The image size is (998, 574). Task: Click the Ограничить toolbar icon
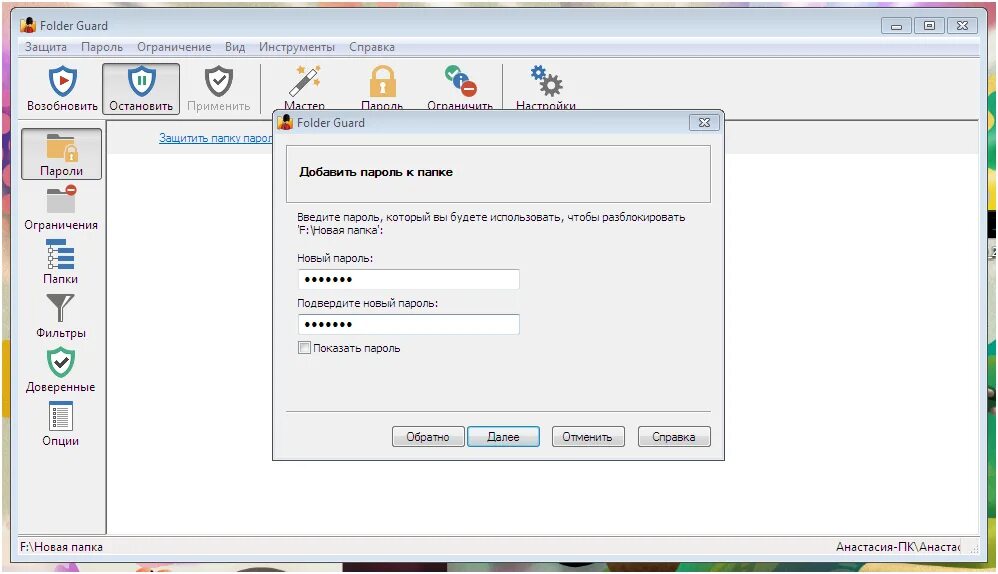pyautogui.click(x=460, y=81)
